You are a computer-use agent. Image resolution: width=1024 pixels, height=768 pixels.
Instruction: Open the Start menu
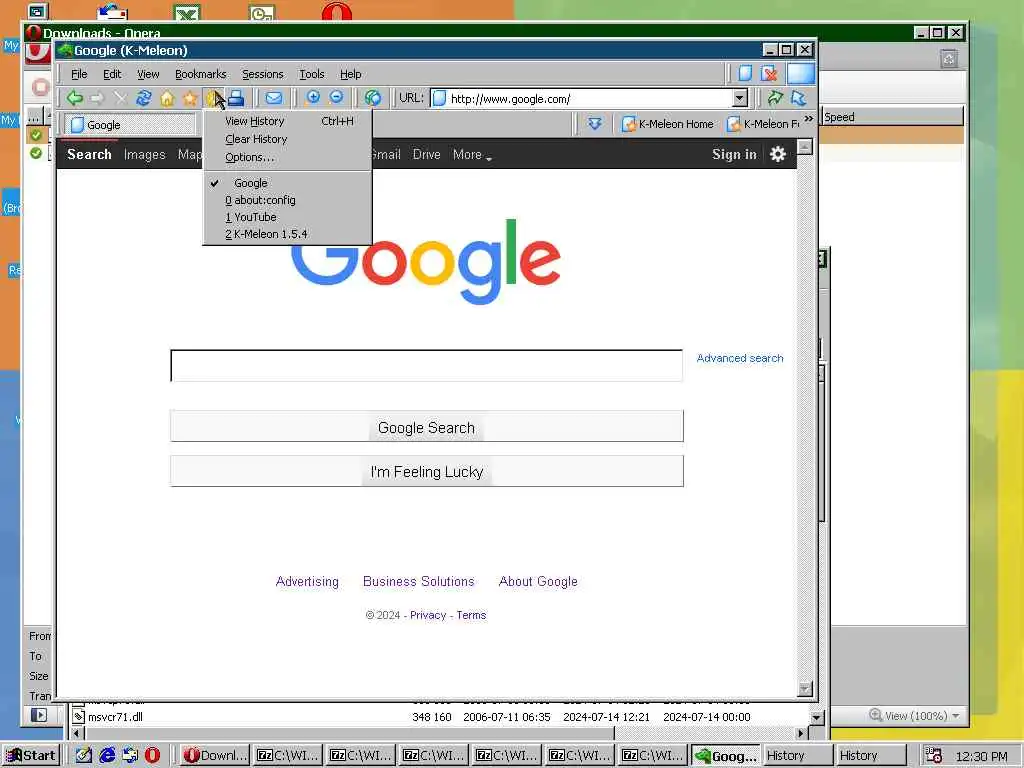[31, 755]
